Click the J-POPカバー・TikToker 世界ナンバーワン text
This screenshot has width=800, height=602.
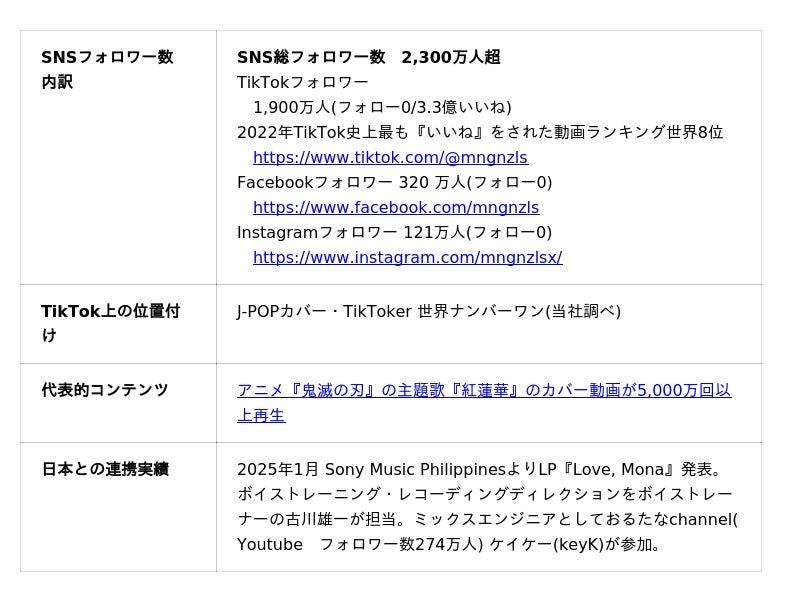click(x=428, y=311)
